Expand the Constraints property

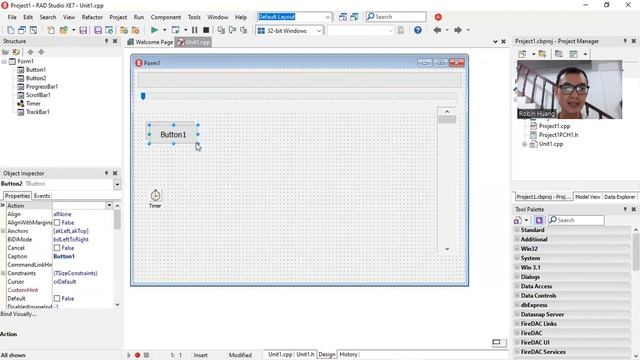pos(3,273)
